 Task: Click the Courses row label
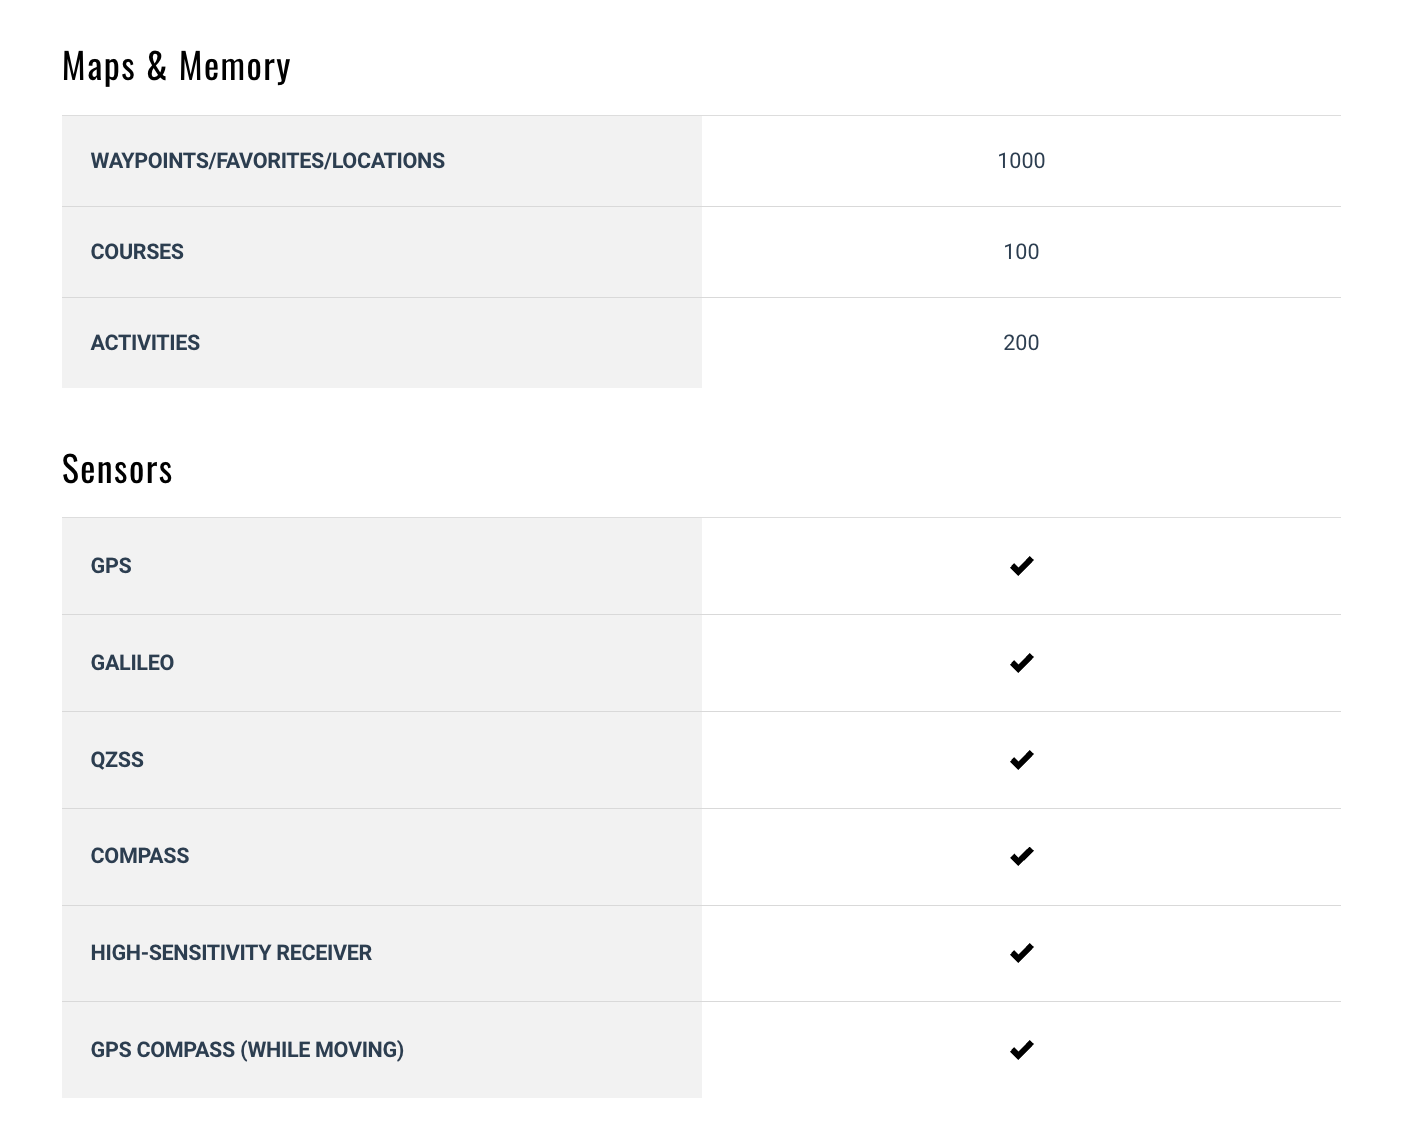137,252
